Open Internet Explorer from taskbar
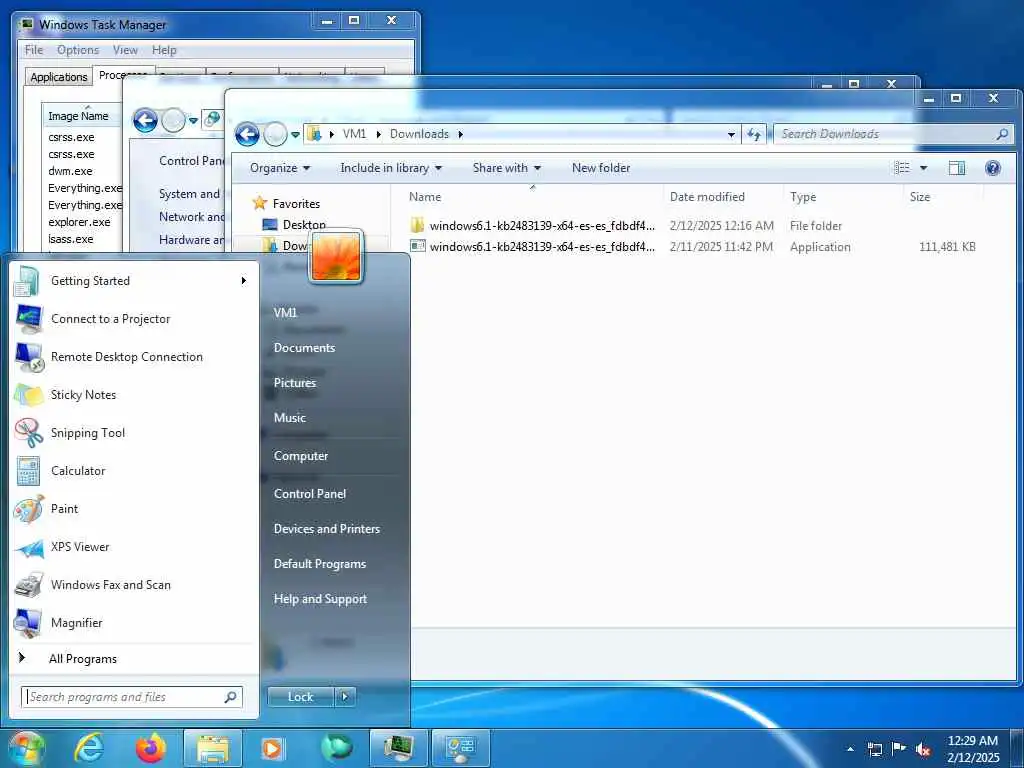 (88, 748)
